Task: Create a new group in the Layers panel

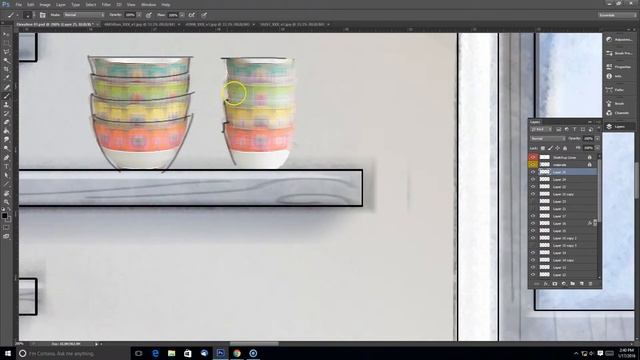Action: [573, 284]
